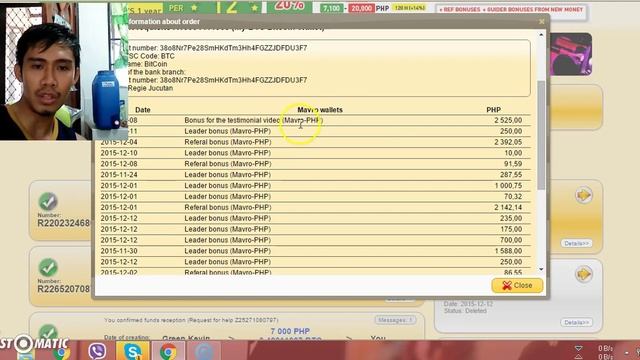Click the Date column header

(x=143, y=110)
